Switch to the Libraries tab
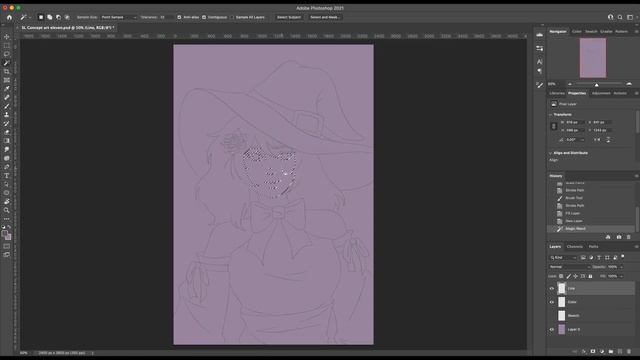The image size is (640, 360). [557, 93]
